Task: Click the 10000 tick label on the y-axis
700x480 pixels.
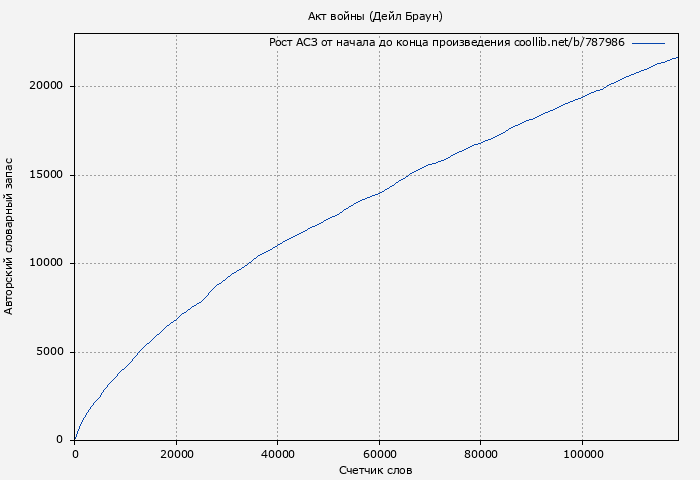Action: point(46,263)
